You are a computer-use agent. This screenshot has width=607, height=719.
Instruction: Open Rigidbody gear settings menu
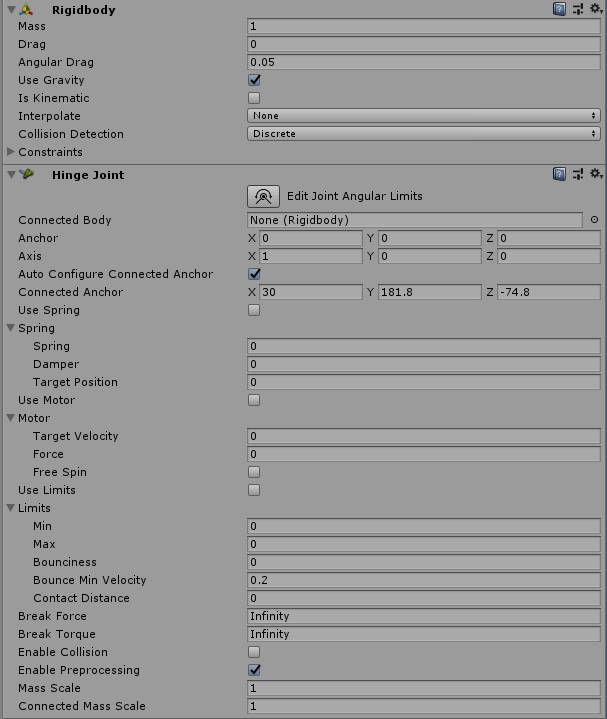coord(596,8)
